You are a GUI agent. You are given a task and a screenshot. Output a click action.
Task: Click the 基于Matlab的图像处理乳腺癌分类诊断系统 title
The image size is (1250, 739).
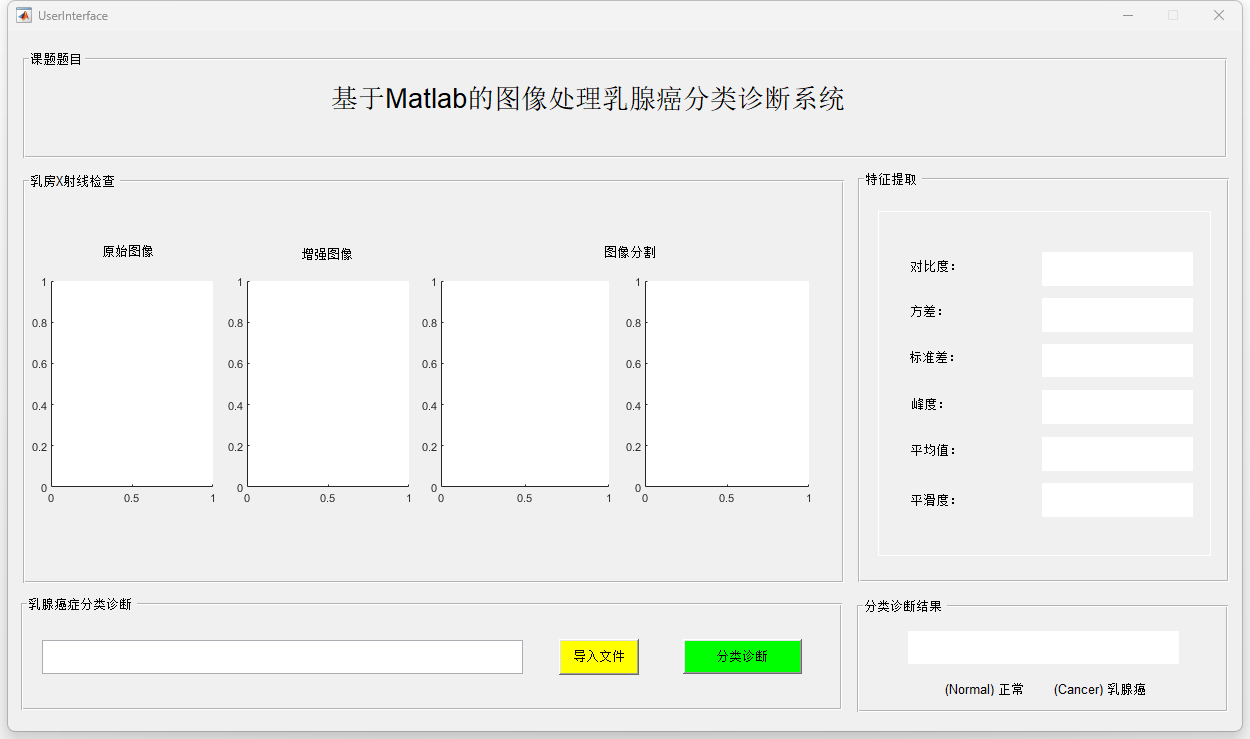pyautogui.click(x=588, y=99)
